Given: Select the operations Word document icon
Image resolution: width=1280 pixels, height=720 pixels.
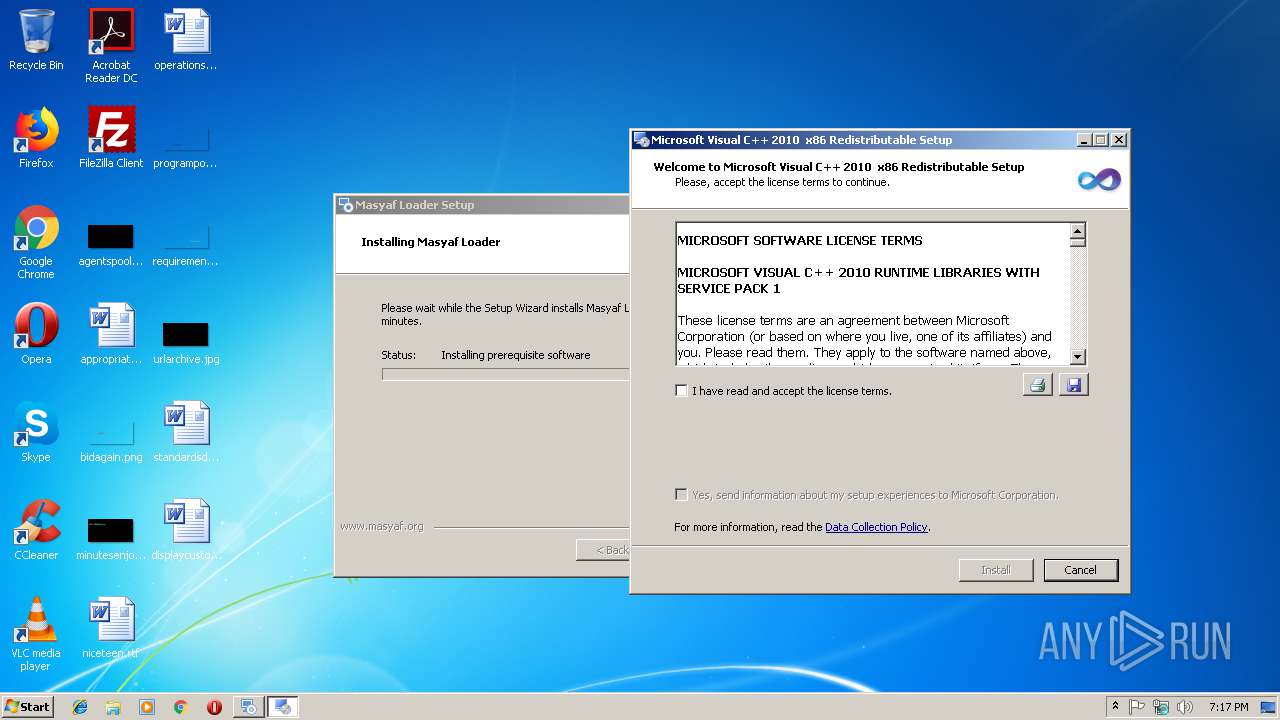Looking at the screenshot, I should (186, 40).
